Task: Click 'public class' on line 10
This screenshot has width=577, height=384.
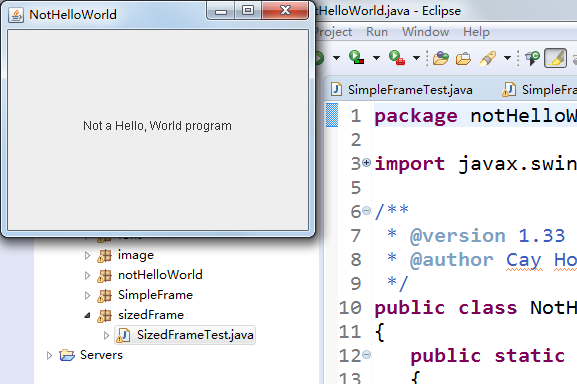Action: point(446,307)
